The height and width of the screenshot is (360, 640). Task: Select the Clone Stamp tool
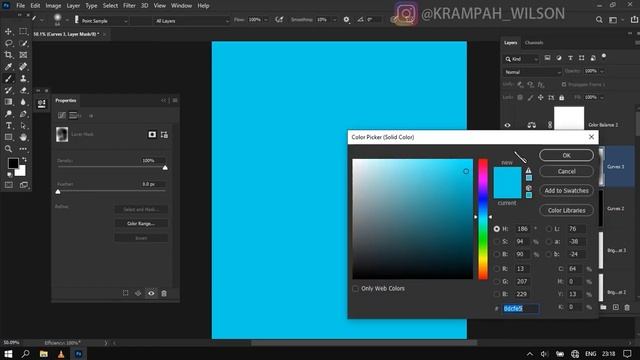[23, 78]
